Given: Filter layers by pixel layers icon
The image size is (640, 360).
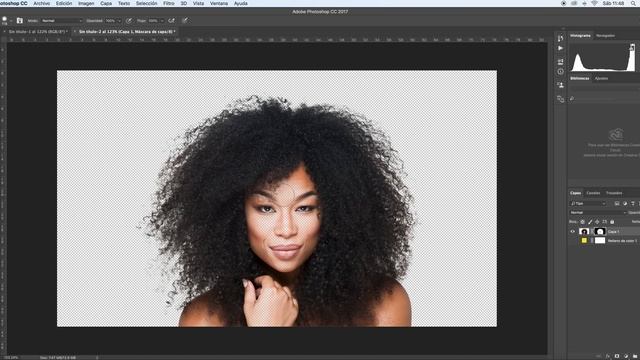Looking at the screenshot, I should [x=617, y=203].
